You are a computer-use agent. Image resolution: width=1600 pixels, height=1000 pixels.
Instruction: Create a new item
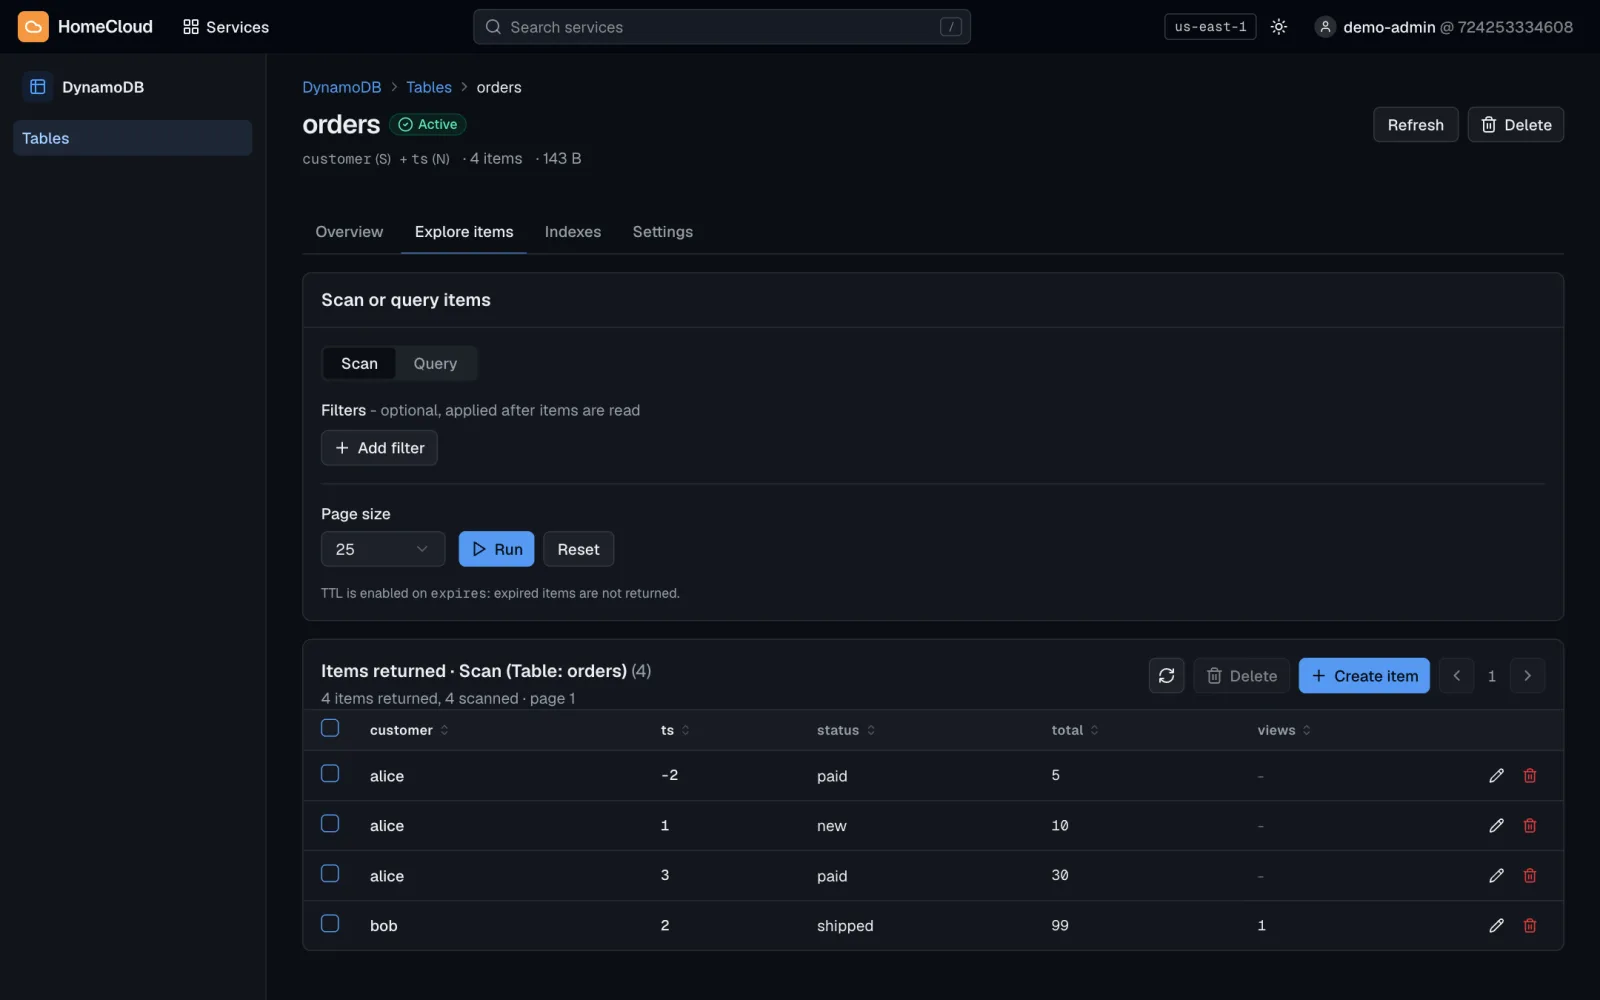(1364, 676)
